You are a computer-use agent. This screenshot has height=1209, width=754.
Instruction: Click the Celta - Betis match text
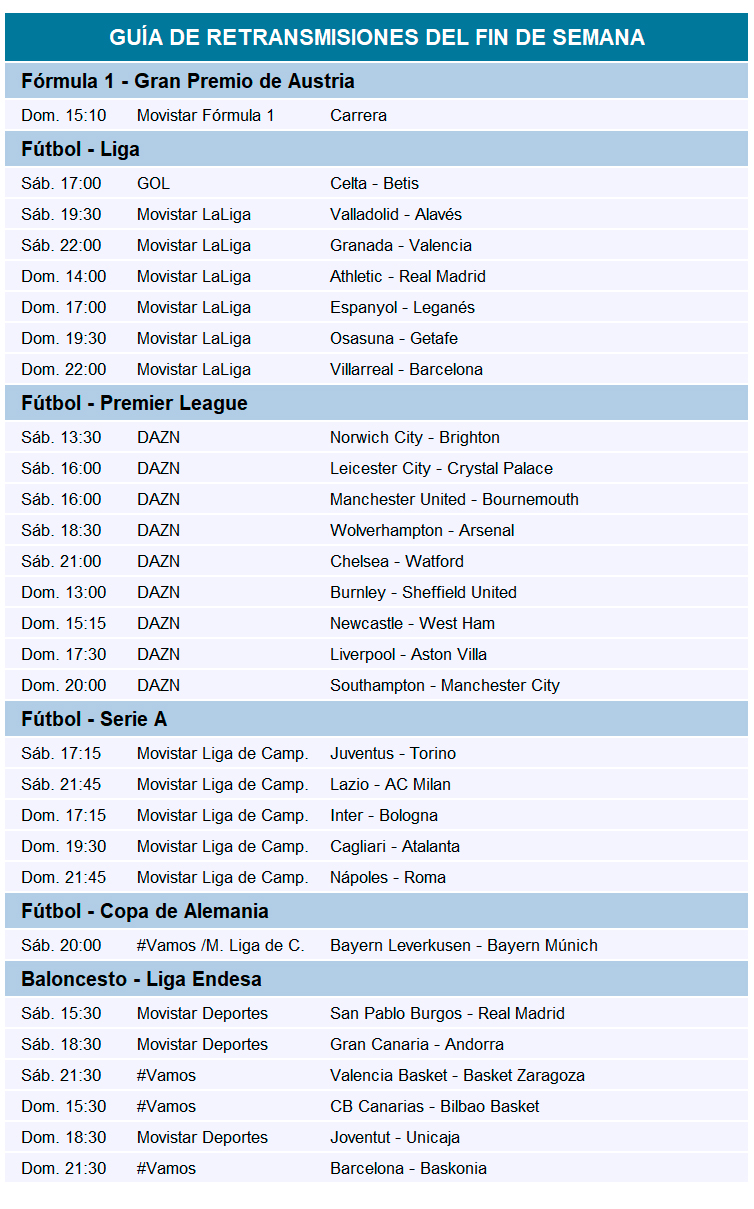point(374,183)
